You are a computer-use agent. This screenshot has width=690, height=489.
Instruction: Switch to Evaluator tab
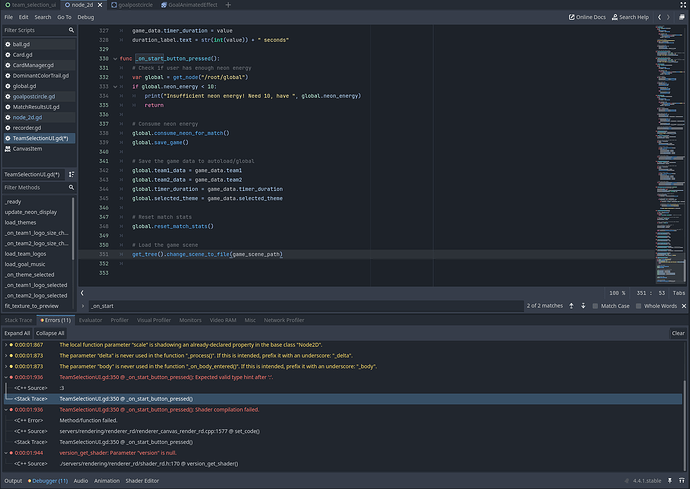90,320
